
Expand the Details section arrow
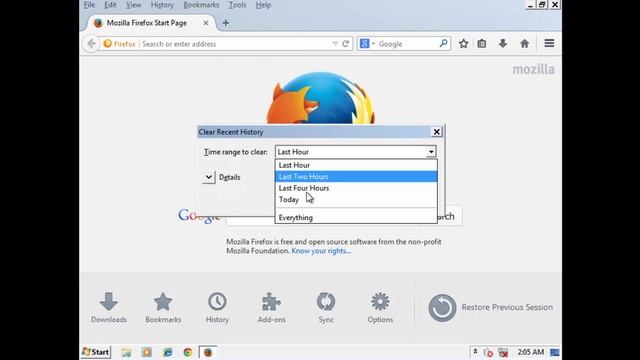(209, 177)
